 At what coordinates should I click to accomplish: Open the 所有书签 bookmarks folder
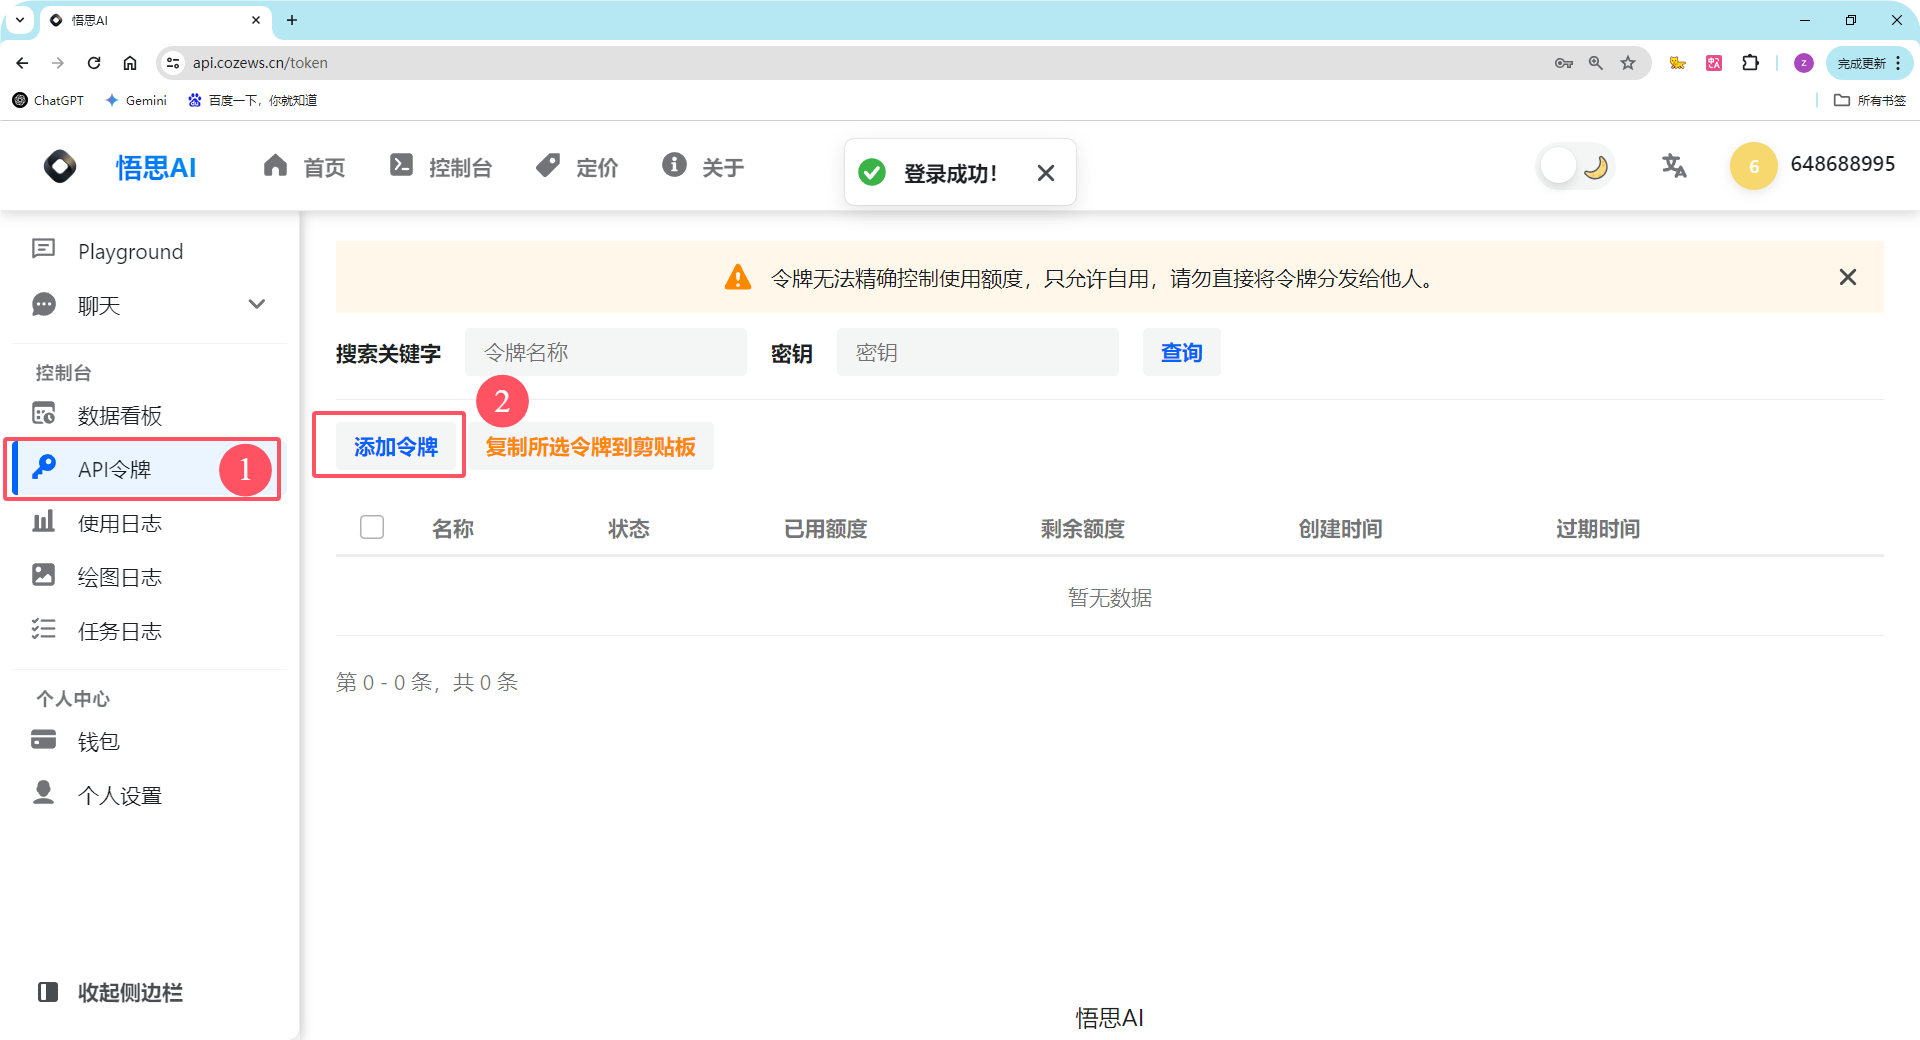pyautogui.click(x=1870, y=100)
